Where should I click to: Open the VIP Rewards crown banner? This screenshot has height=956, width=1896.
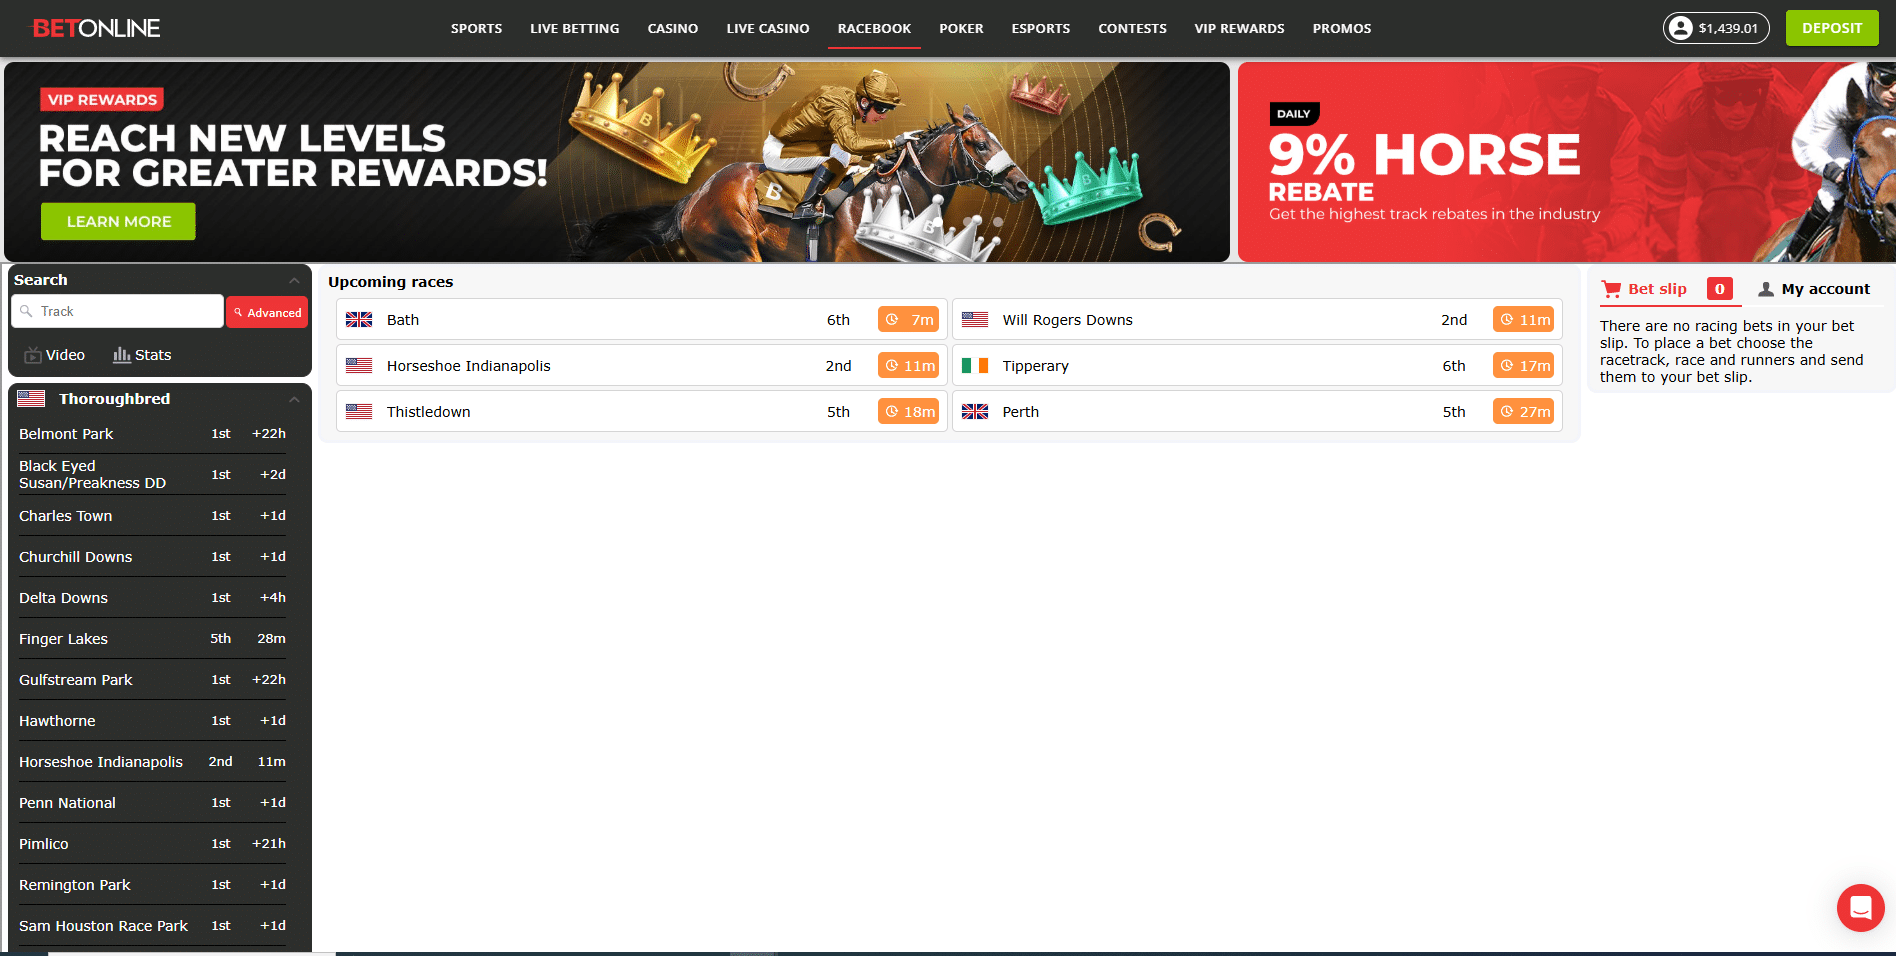(617, 162)
